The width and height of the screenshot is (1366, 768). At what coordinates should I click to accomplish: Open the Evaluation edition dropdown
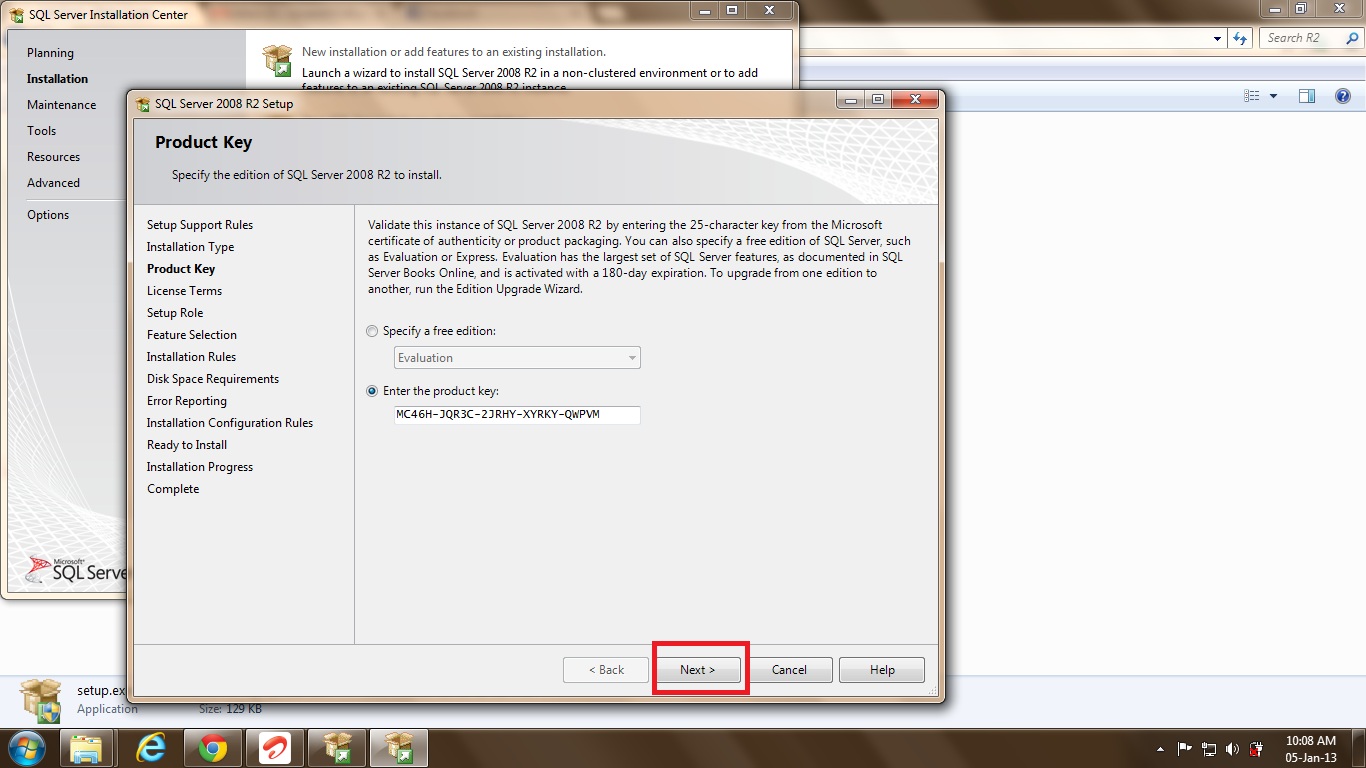pos(517,358)
